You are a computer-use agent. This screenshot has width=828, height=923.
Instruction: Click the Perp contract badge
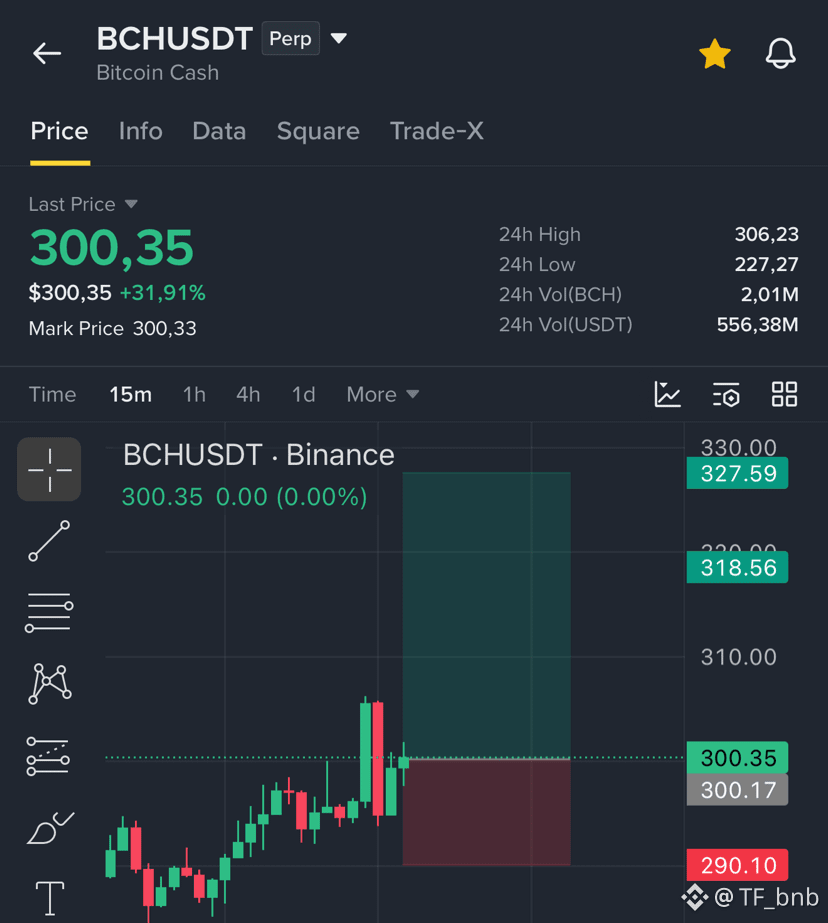click(291, 38)
